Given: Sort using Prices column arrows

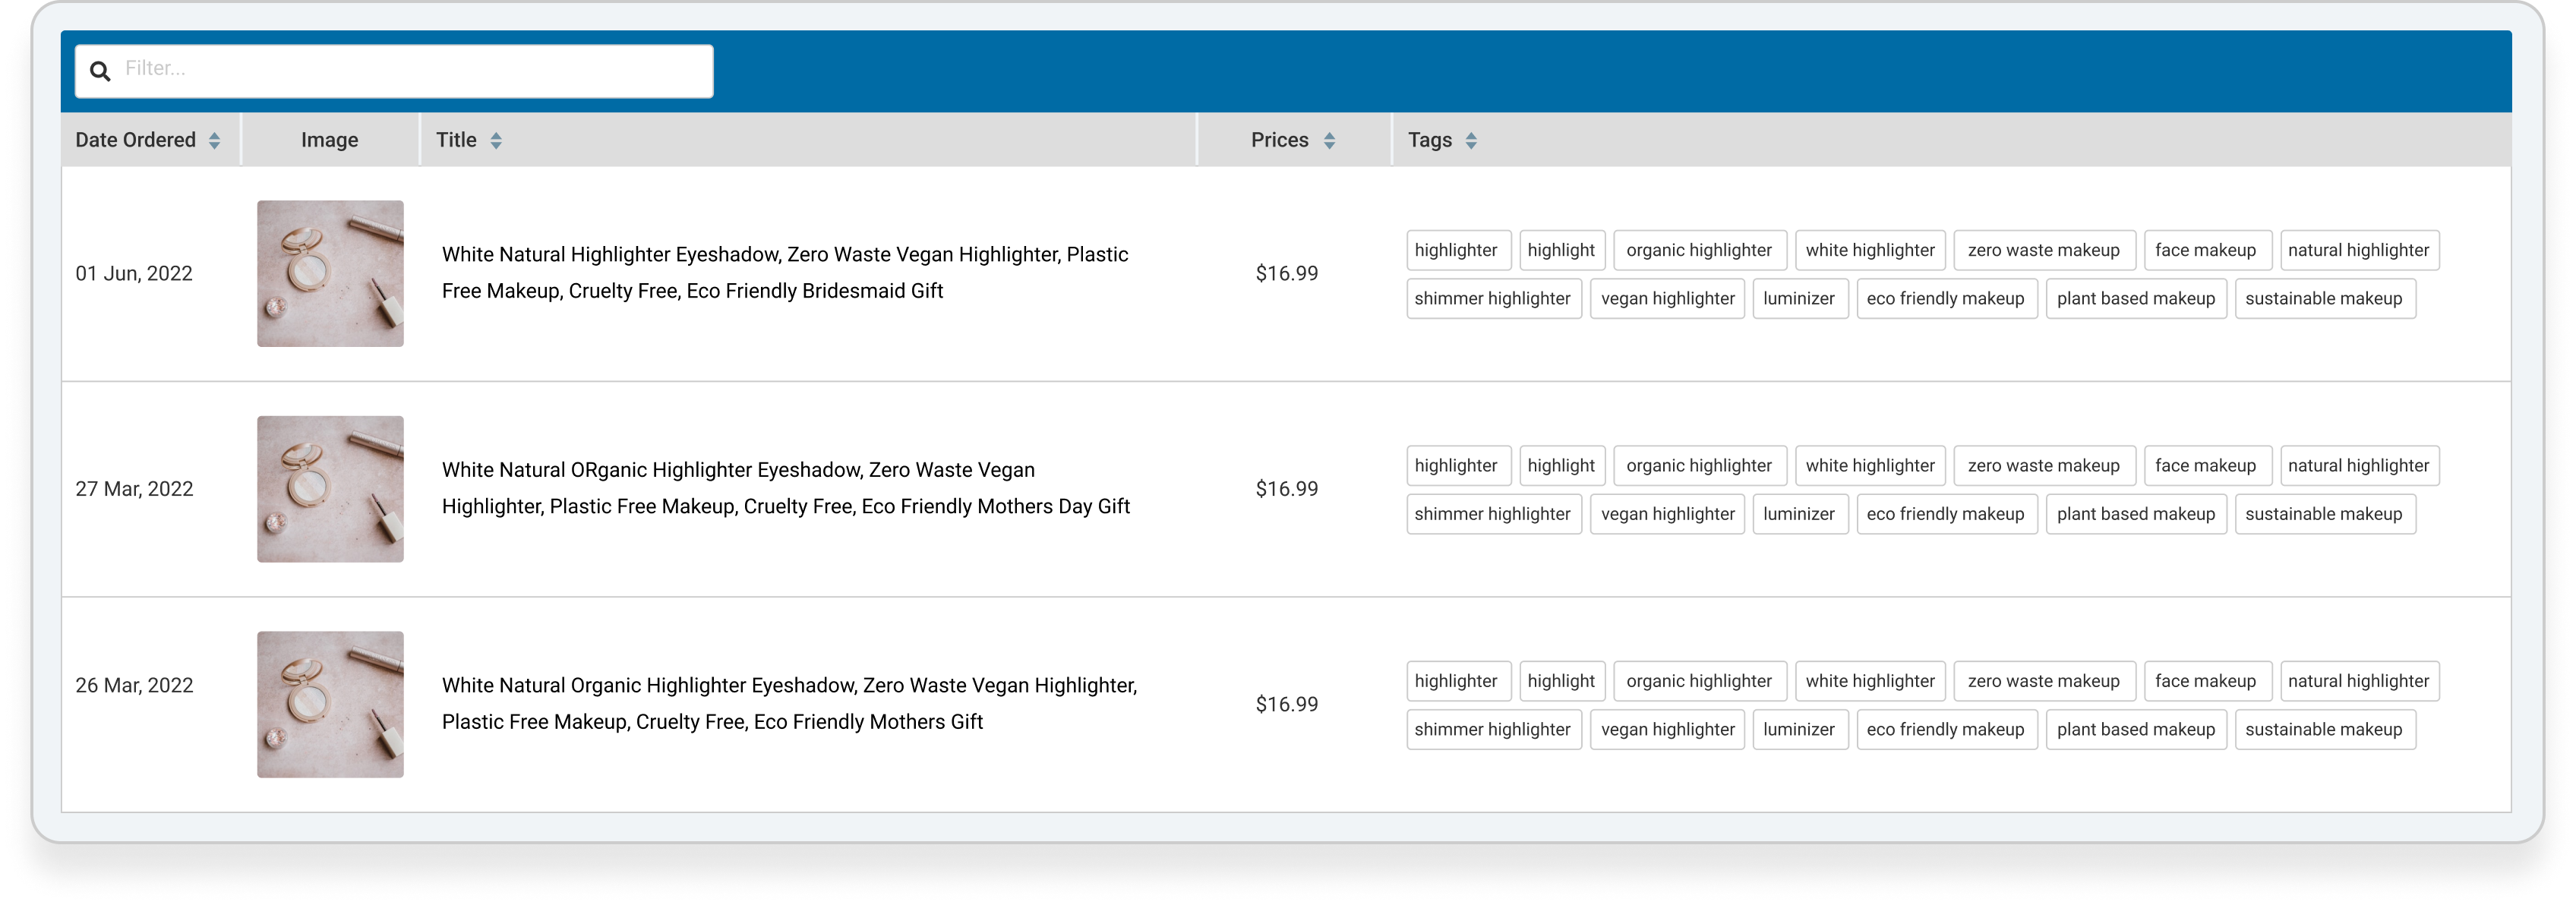Looking at the screenshot, I should (1329, 141).
